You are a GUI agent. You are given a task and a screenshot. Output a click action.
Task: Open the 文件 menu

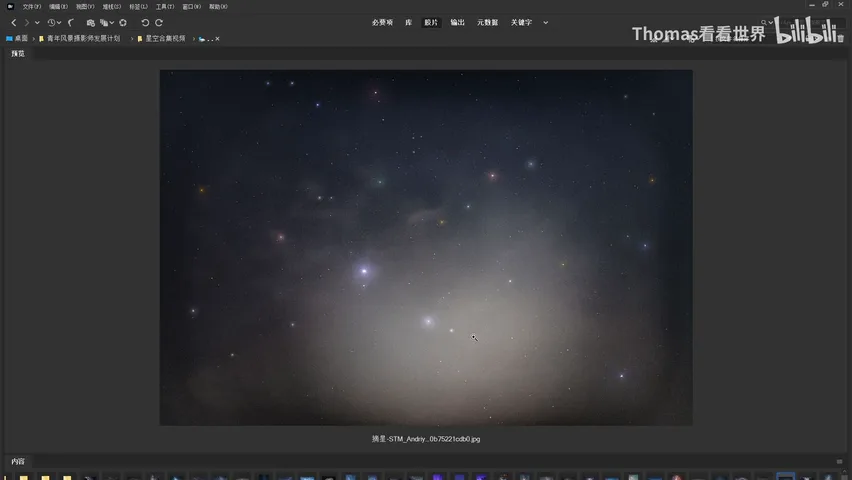[32, 7]
